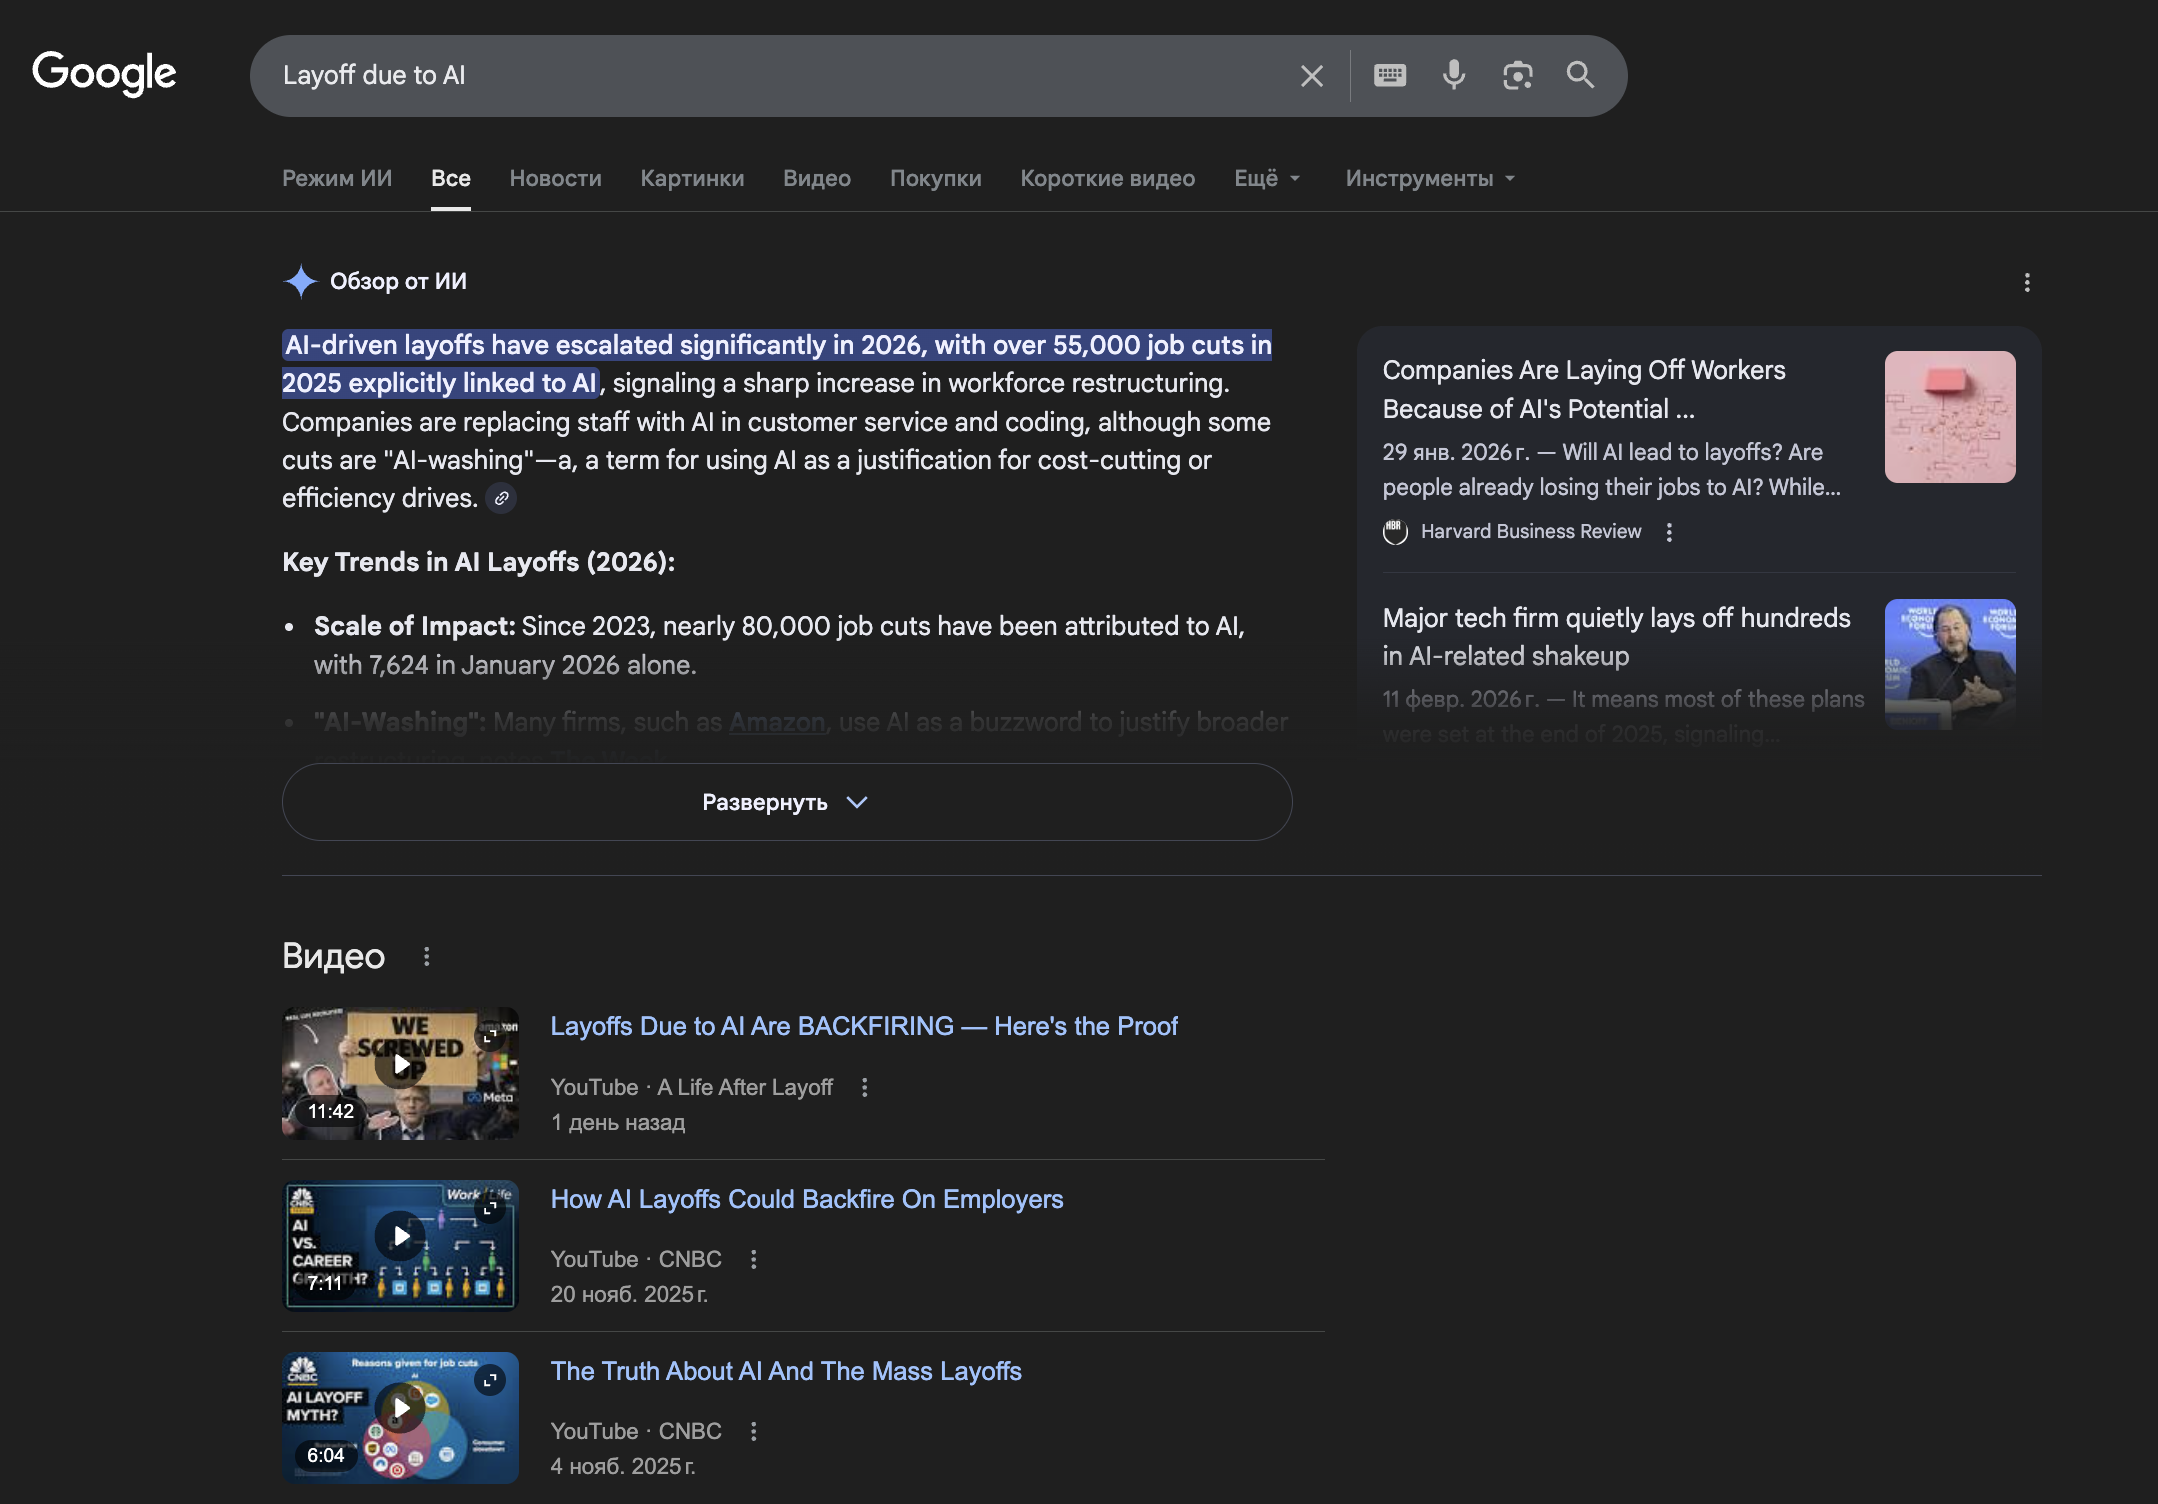Switch to the Новости tab
This screenshot has height=1504, width=2158.
point(555,178)
